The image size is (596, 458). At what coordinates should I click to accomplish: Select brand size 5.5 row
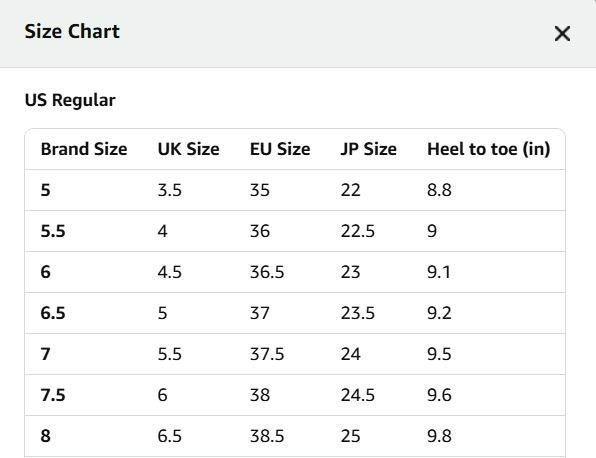pos(295,231)
